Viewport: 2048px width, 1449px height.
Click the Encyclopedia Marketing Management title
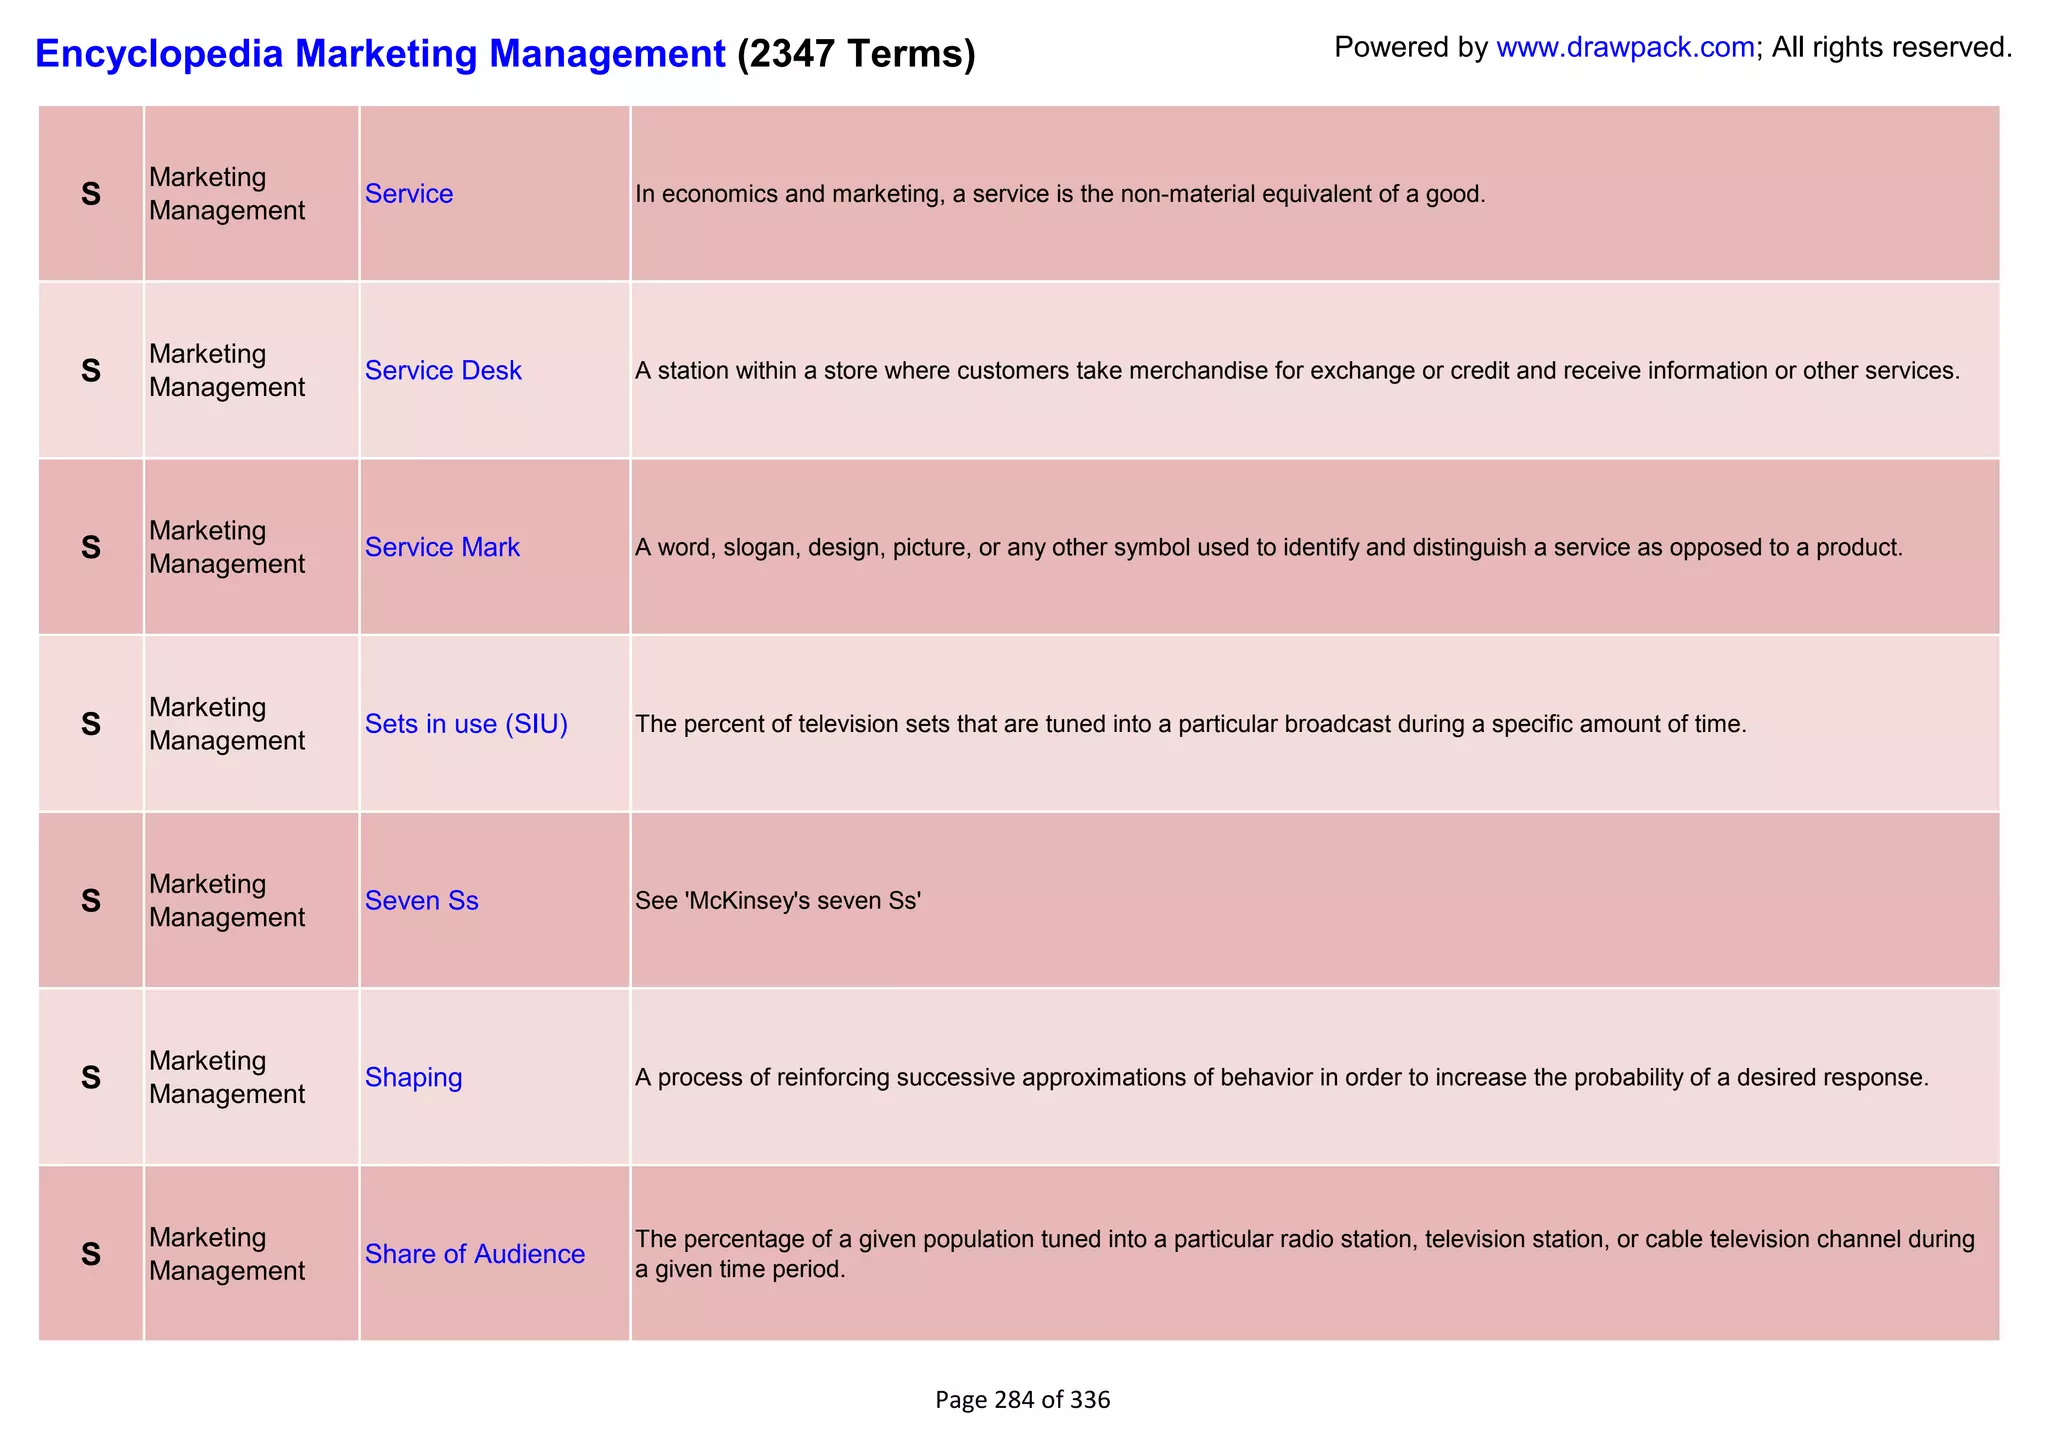pos(380,53)
